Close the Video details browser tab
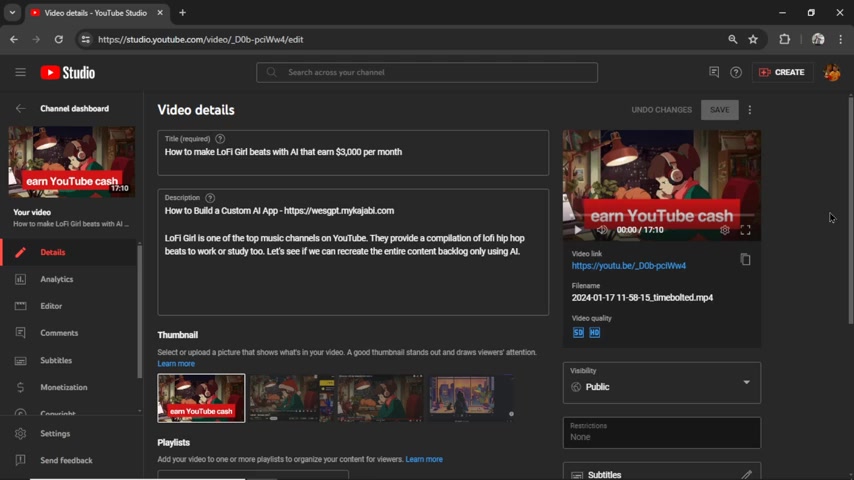 coord(160,13)
